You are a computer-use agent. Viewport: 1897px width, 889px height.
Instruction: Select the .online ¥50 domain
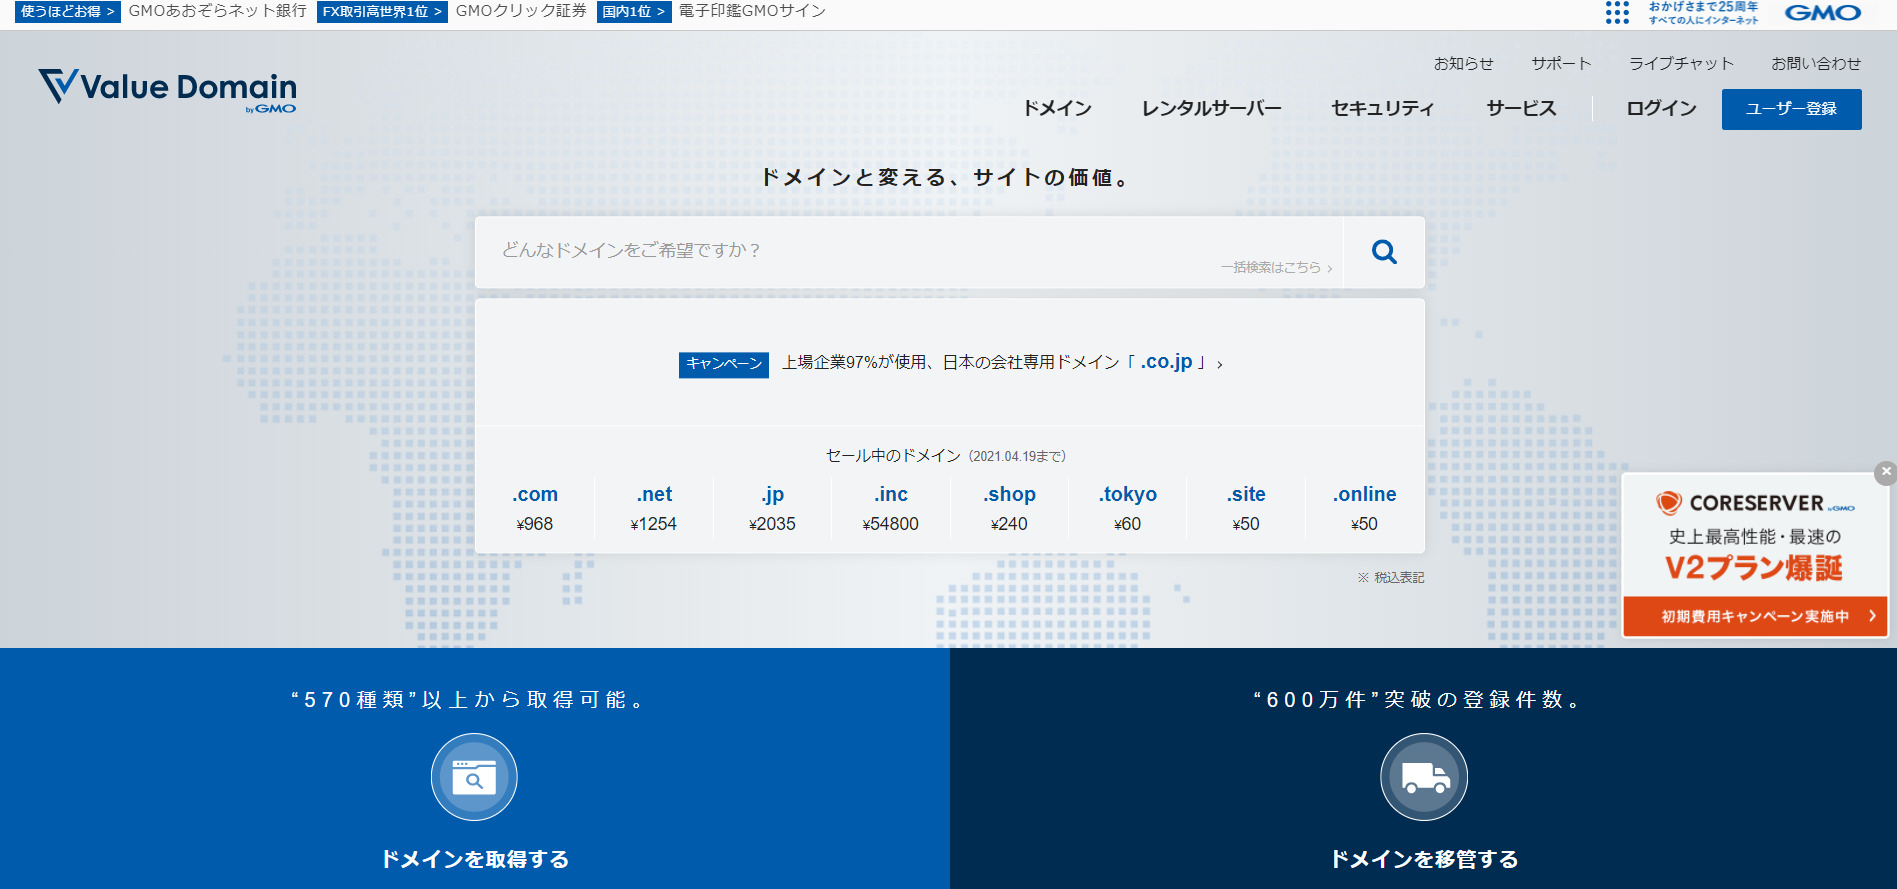[1364, 508]
